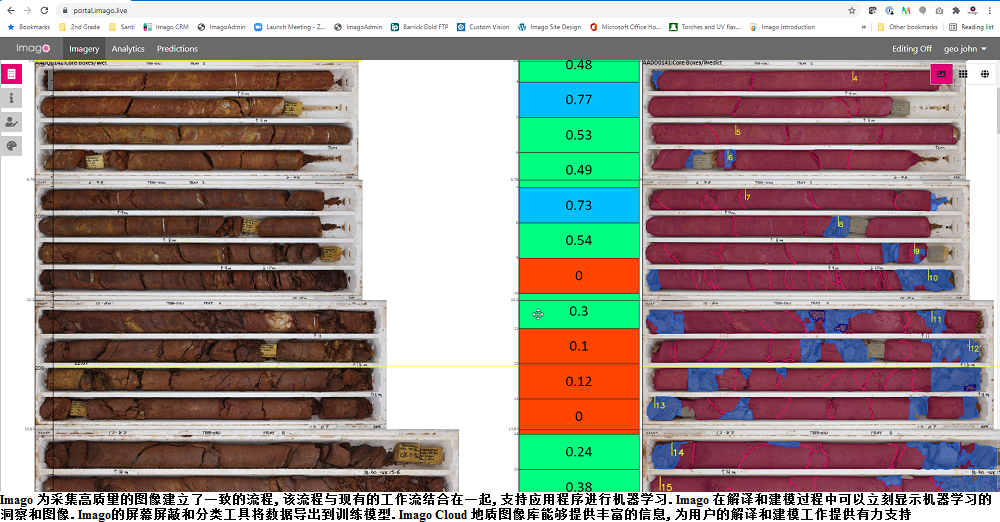The height and width of the screenshot is (522, 1000).
Task: Open the geo john user dropdown
Action: pos(965,48)
